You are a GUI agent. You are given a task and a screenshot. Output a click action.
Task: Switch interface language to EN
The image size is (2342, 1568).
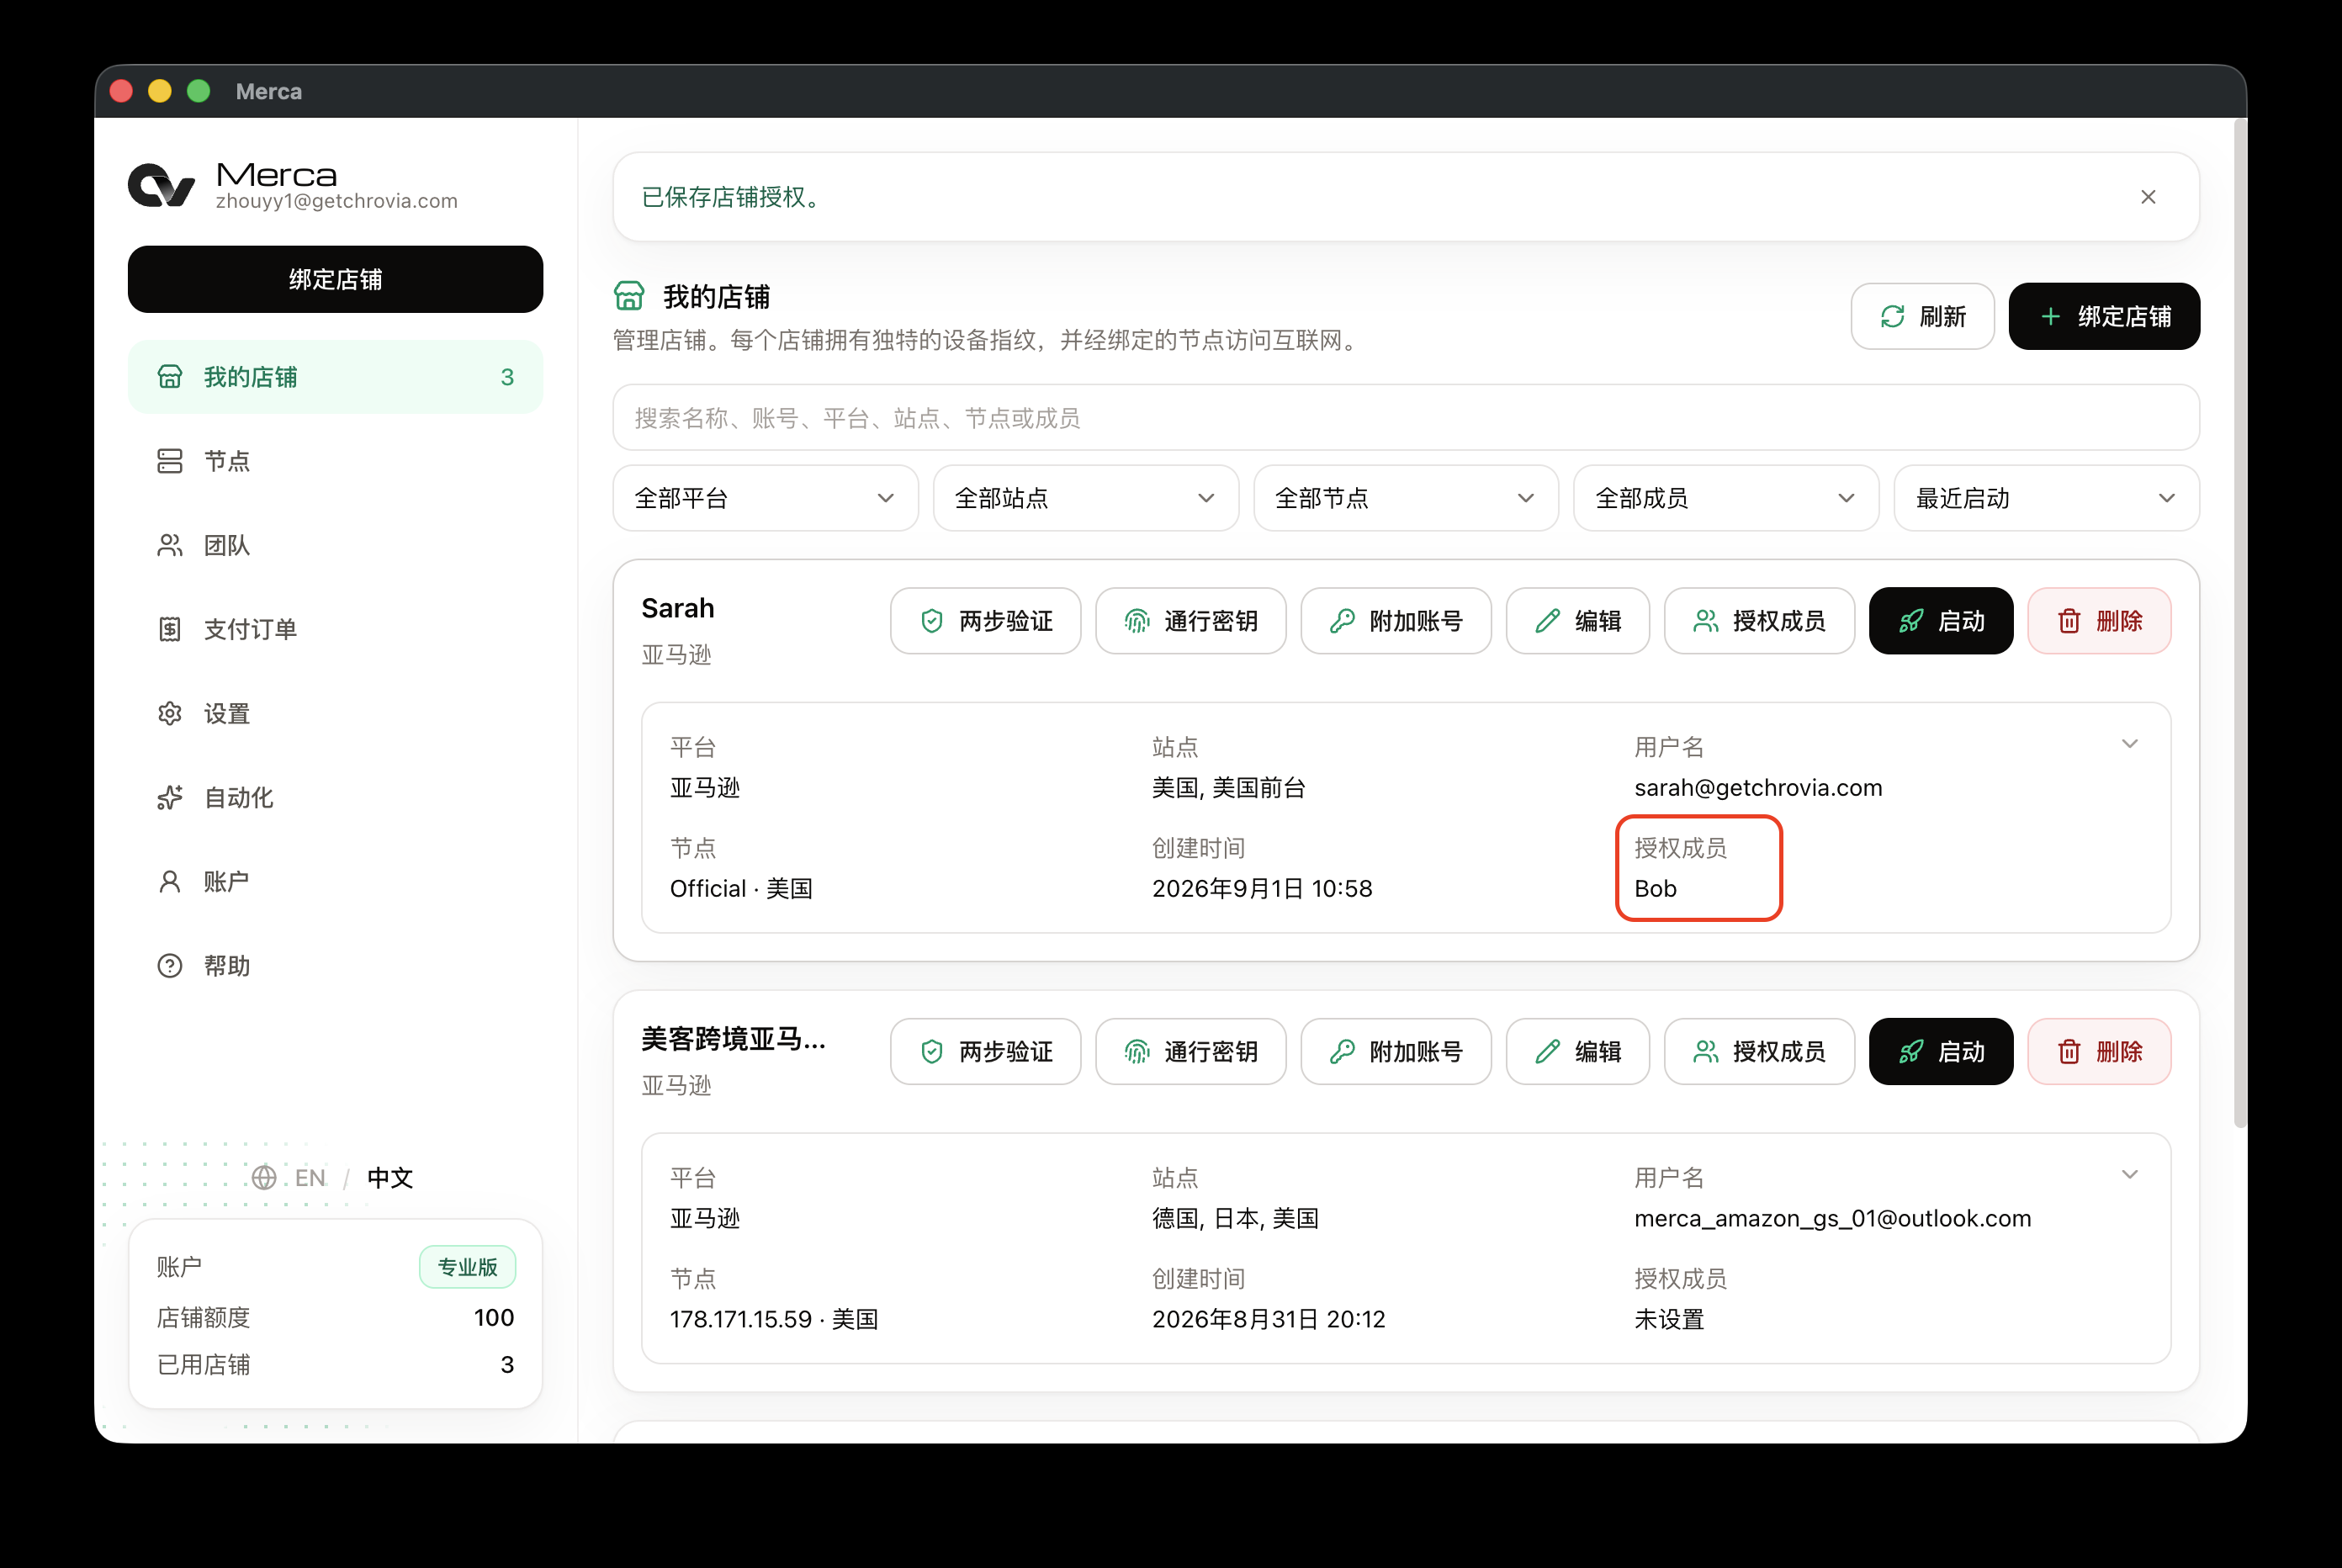tap(310, 1178)
